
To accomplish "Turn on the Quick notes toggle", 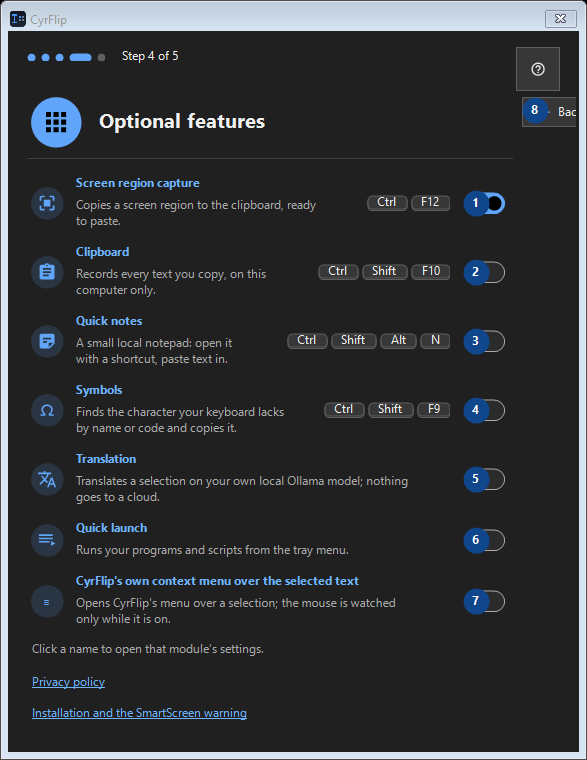I will coord(485,341).
